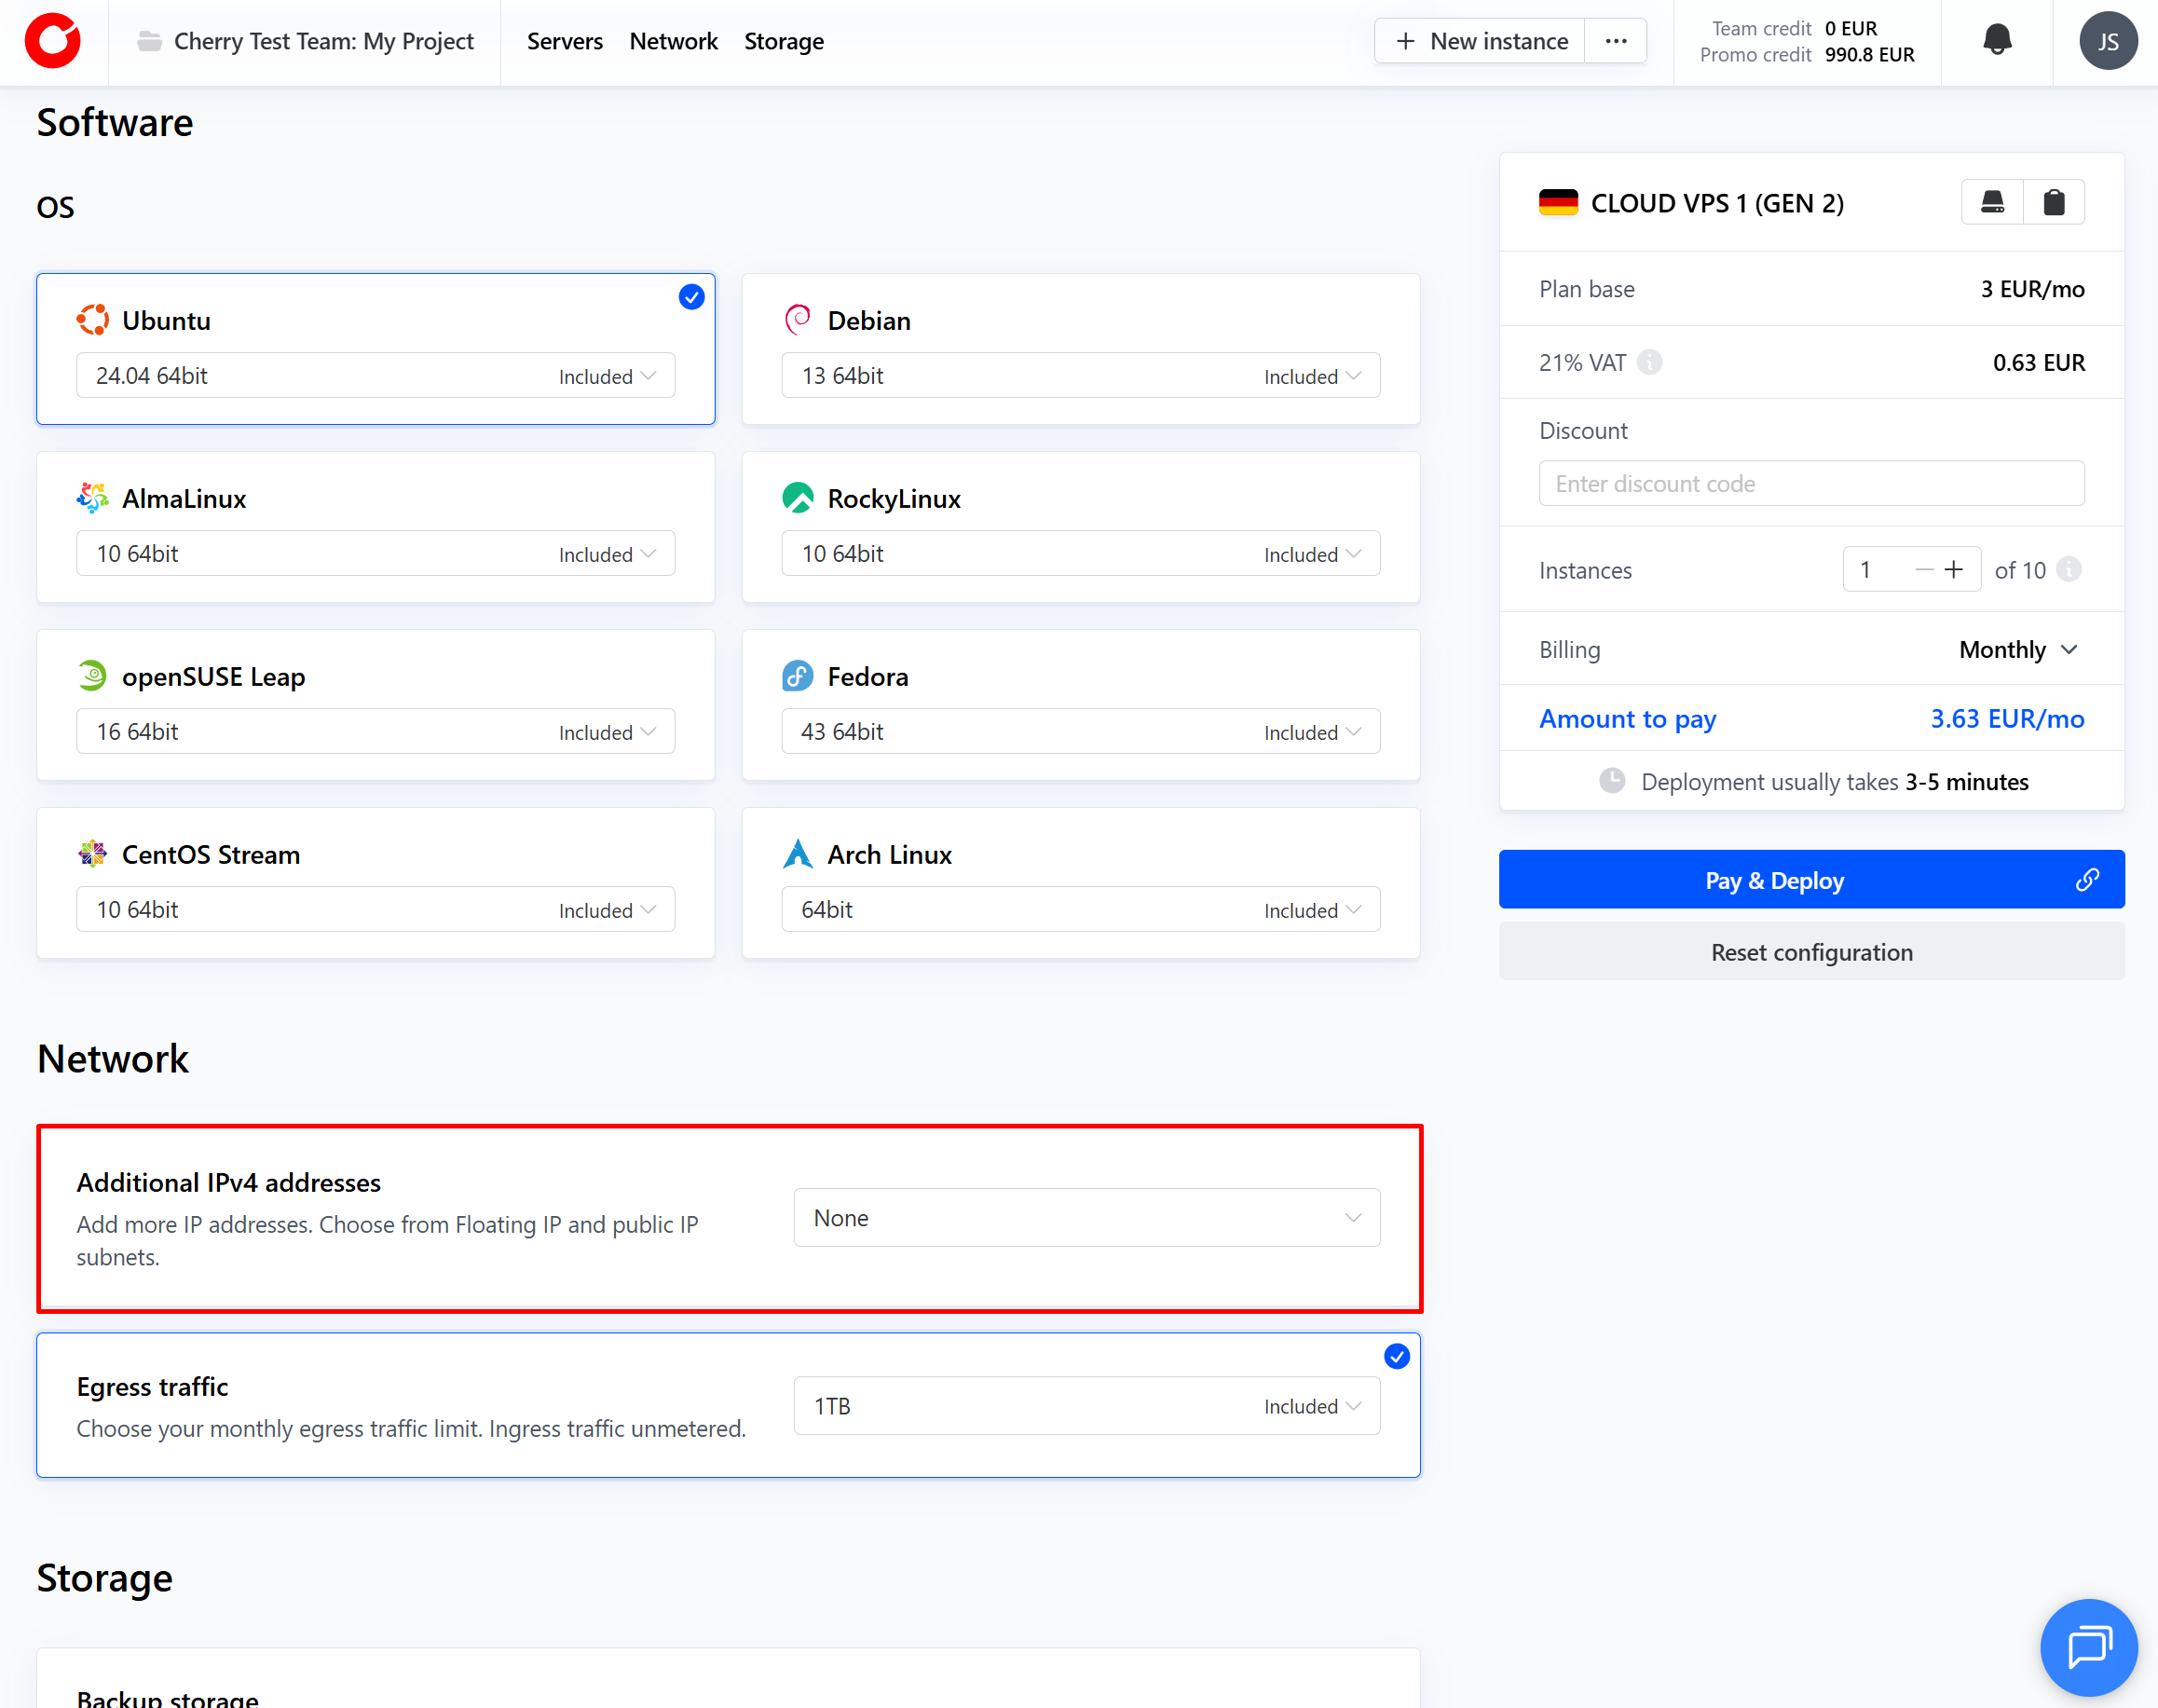Viewport: 2158px width, 1708px height.
Task: Click the server icon beside CLOUD VPS 1
Action: [1991, 203]
